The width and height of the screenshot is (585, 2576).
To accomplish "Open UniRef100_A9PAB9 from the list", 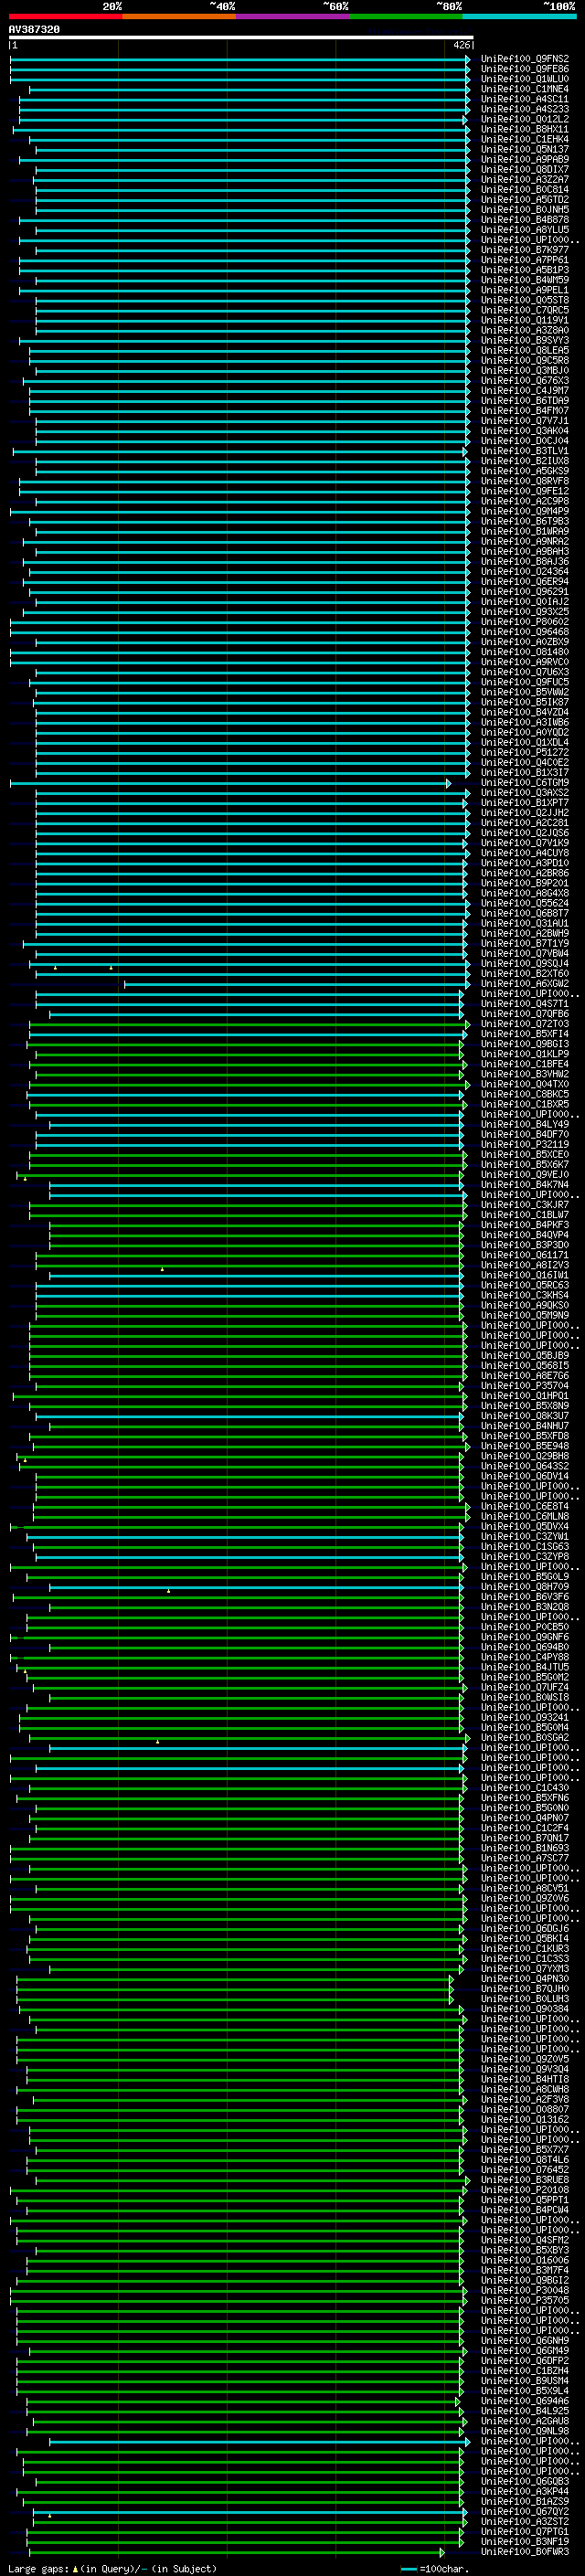I will 525,159.
